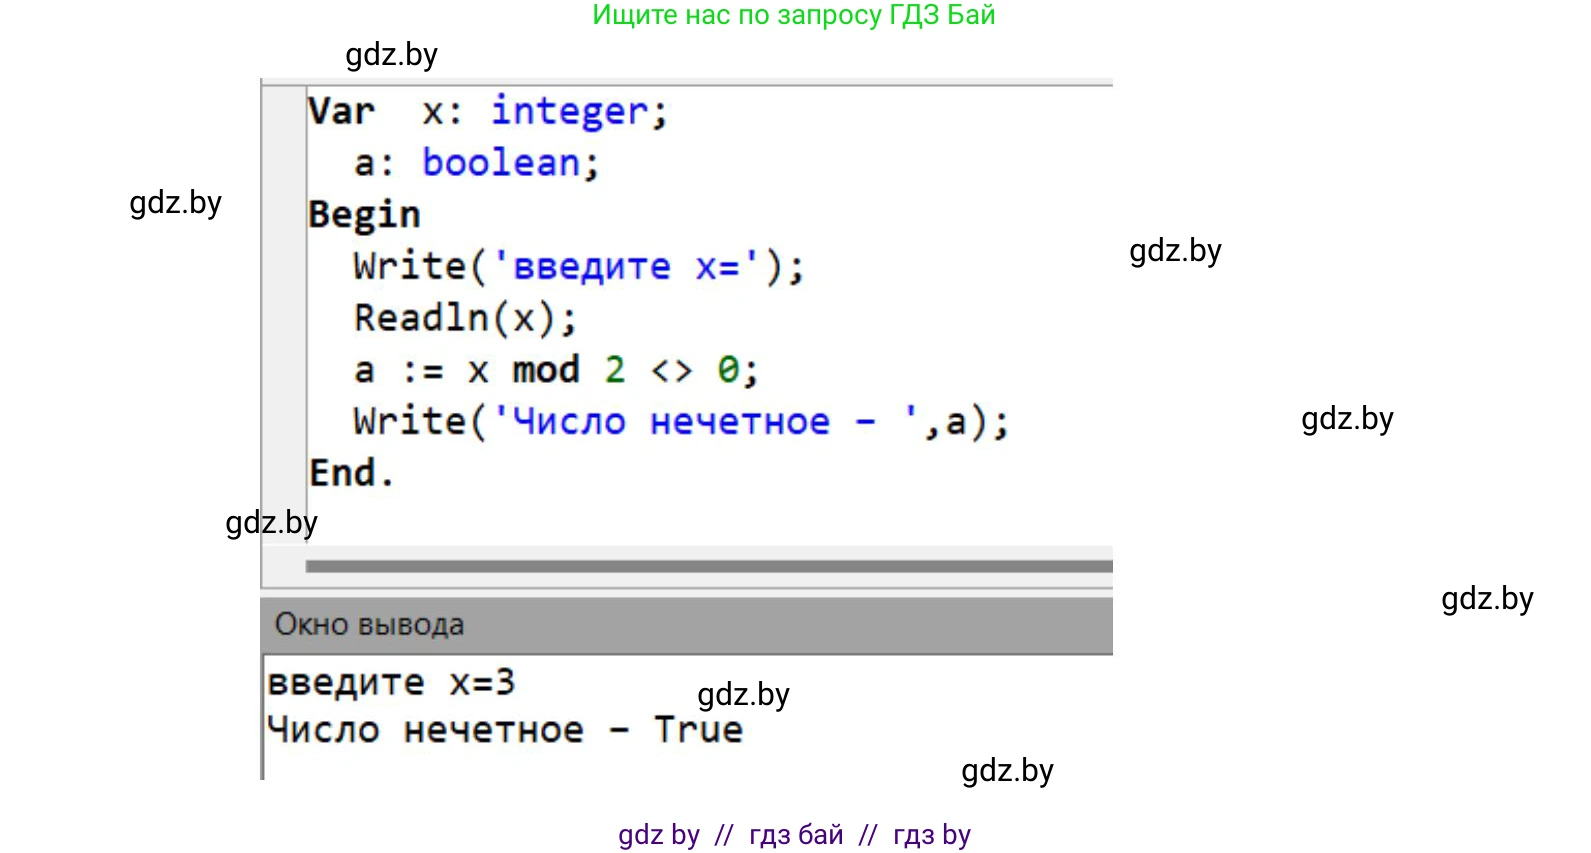Click the 'mod' operator keyword

[x=546, y=370]
